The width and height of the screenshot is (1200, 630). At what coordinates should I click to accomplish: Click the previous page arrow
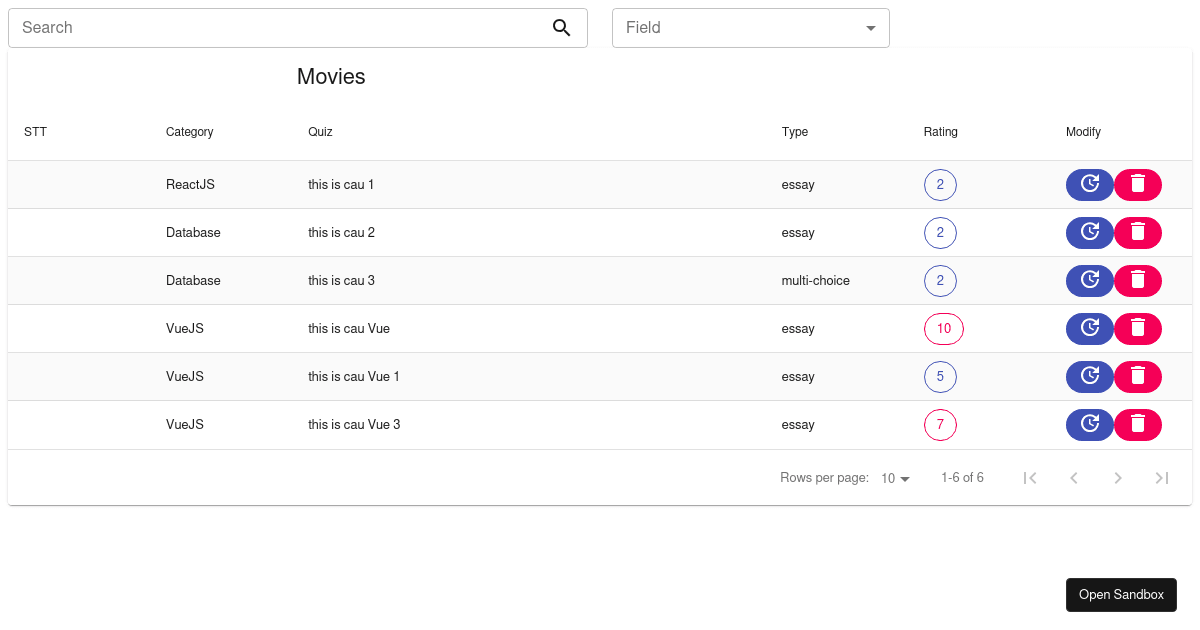point(1074,477)
